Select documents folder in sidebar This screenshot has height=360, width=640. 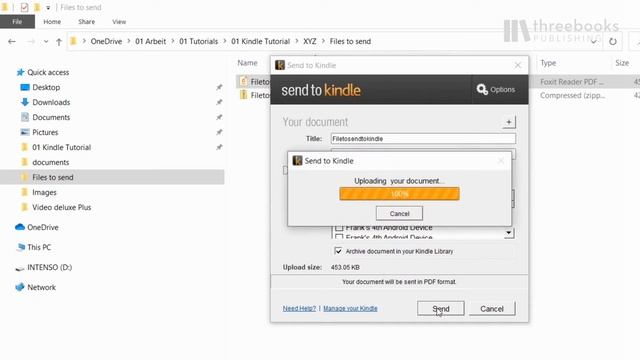[x=51, y=162]
